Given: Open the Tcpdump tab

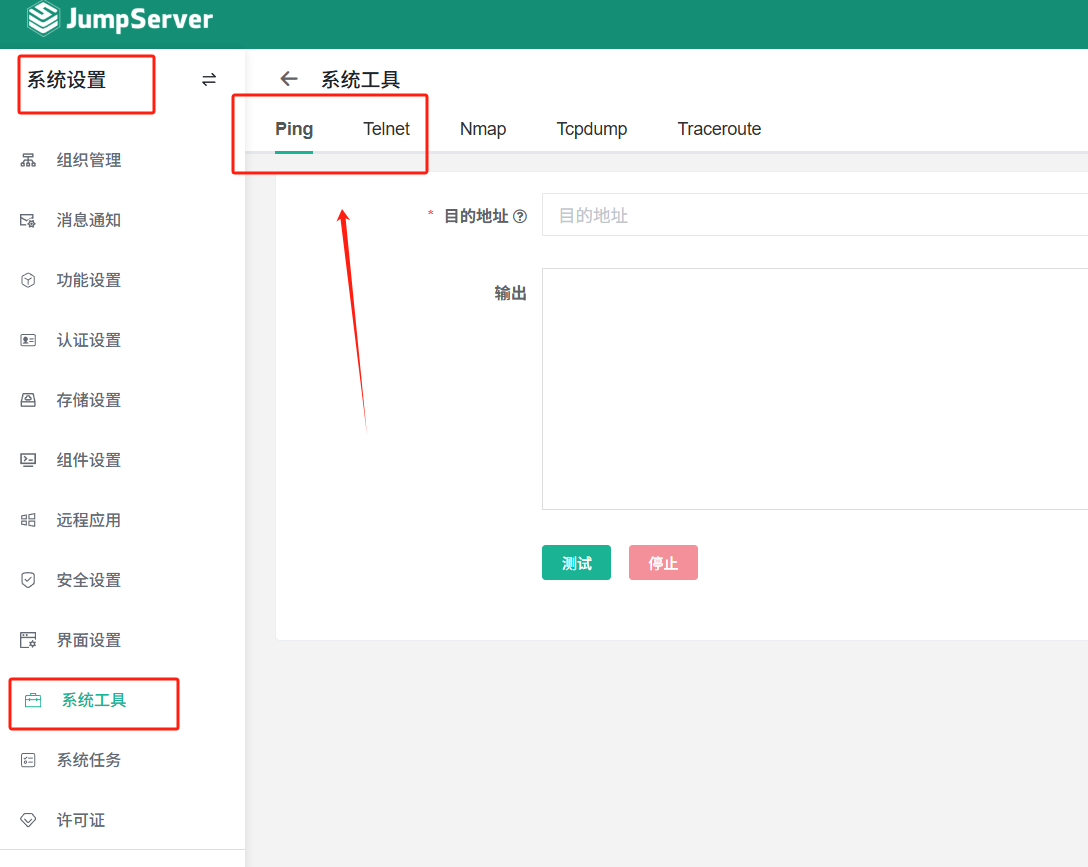Looking at the screenshot, I should point(592,129).
